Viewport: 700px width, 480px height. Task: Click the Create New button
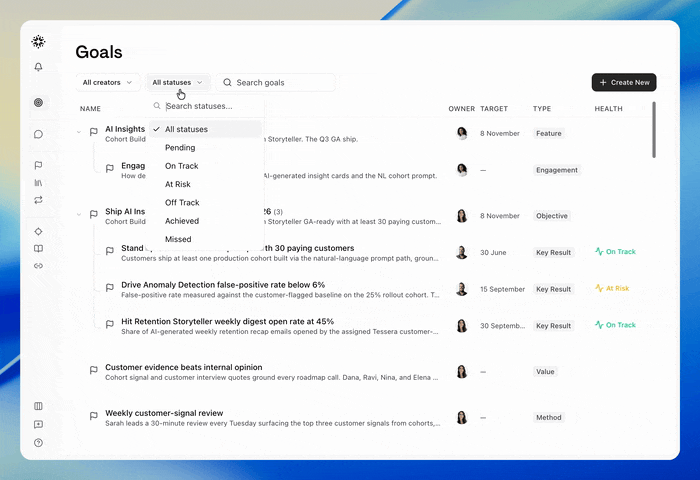click(x=624, y=82)
